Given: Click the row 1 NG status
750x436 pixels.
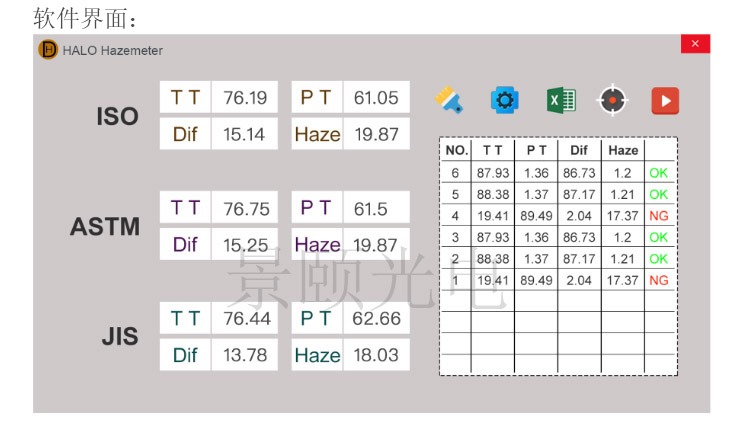Looking at the screenshot, I should tap(659, 280).
